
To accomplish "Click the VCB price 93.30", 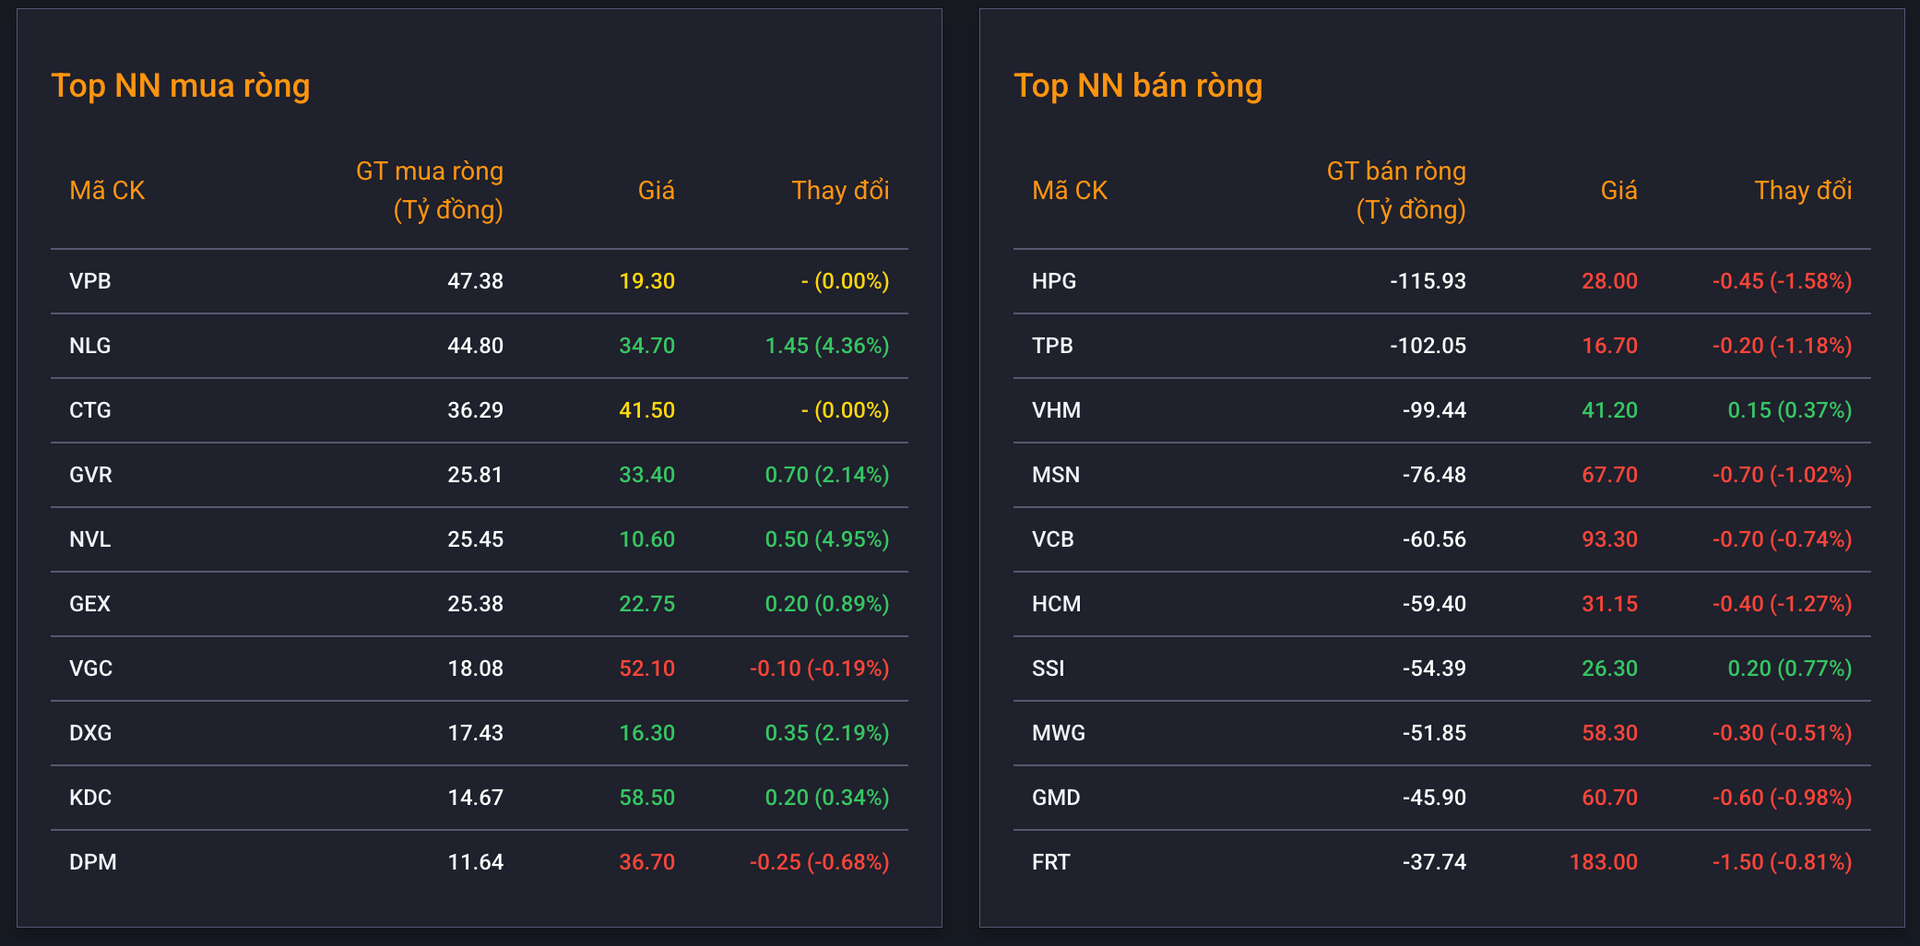I will tap(1610, 539).
